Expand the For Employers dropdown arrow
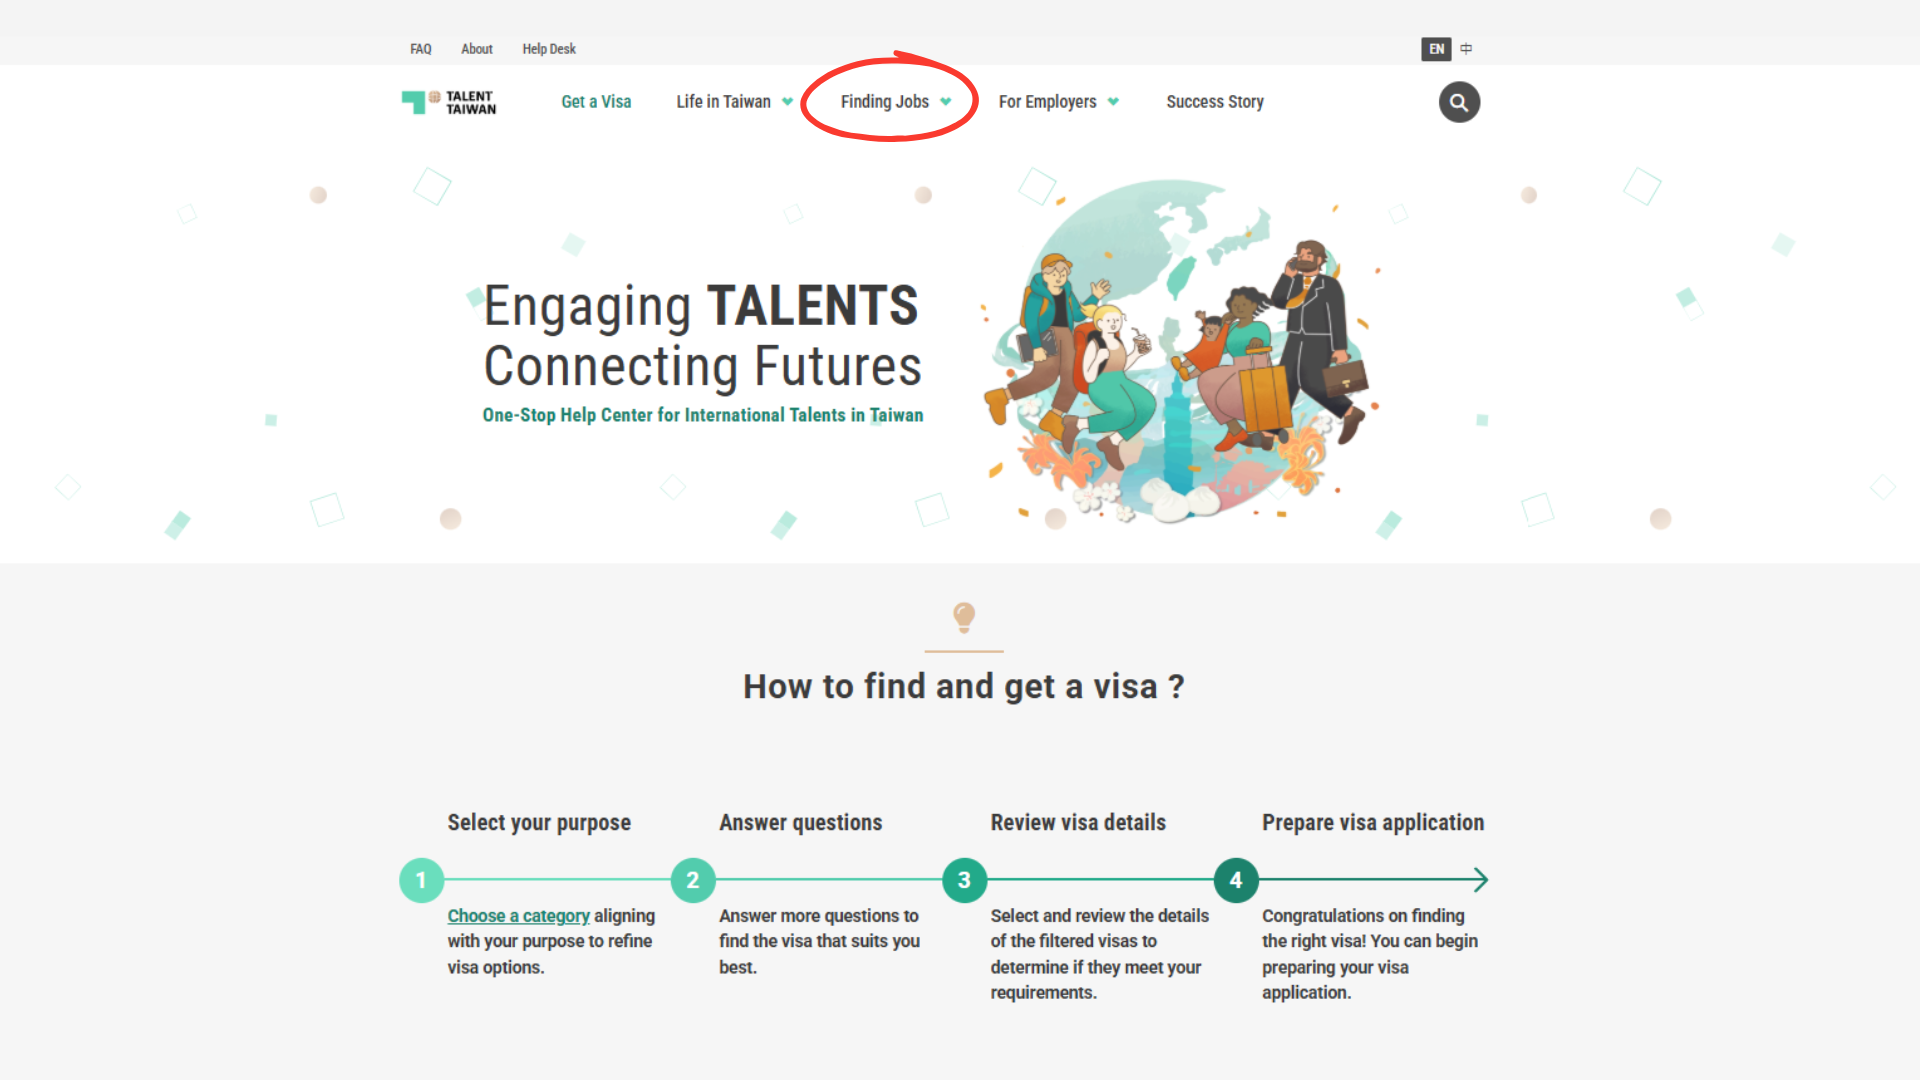This screenshot has width=1920, height=1080. pyautogui.click(x=1113, y=102)
